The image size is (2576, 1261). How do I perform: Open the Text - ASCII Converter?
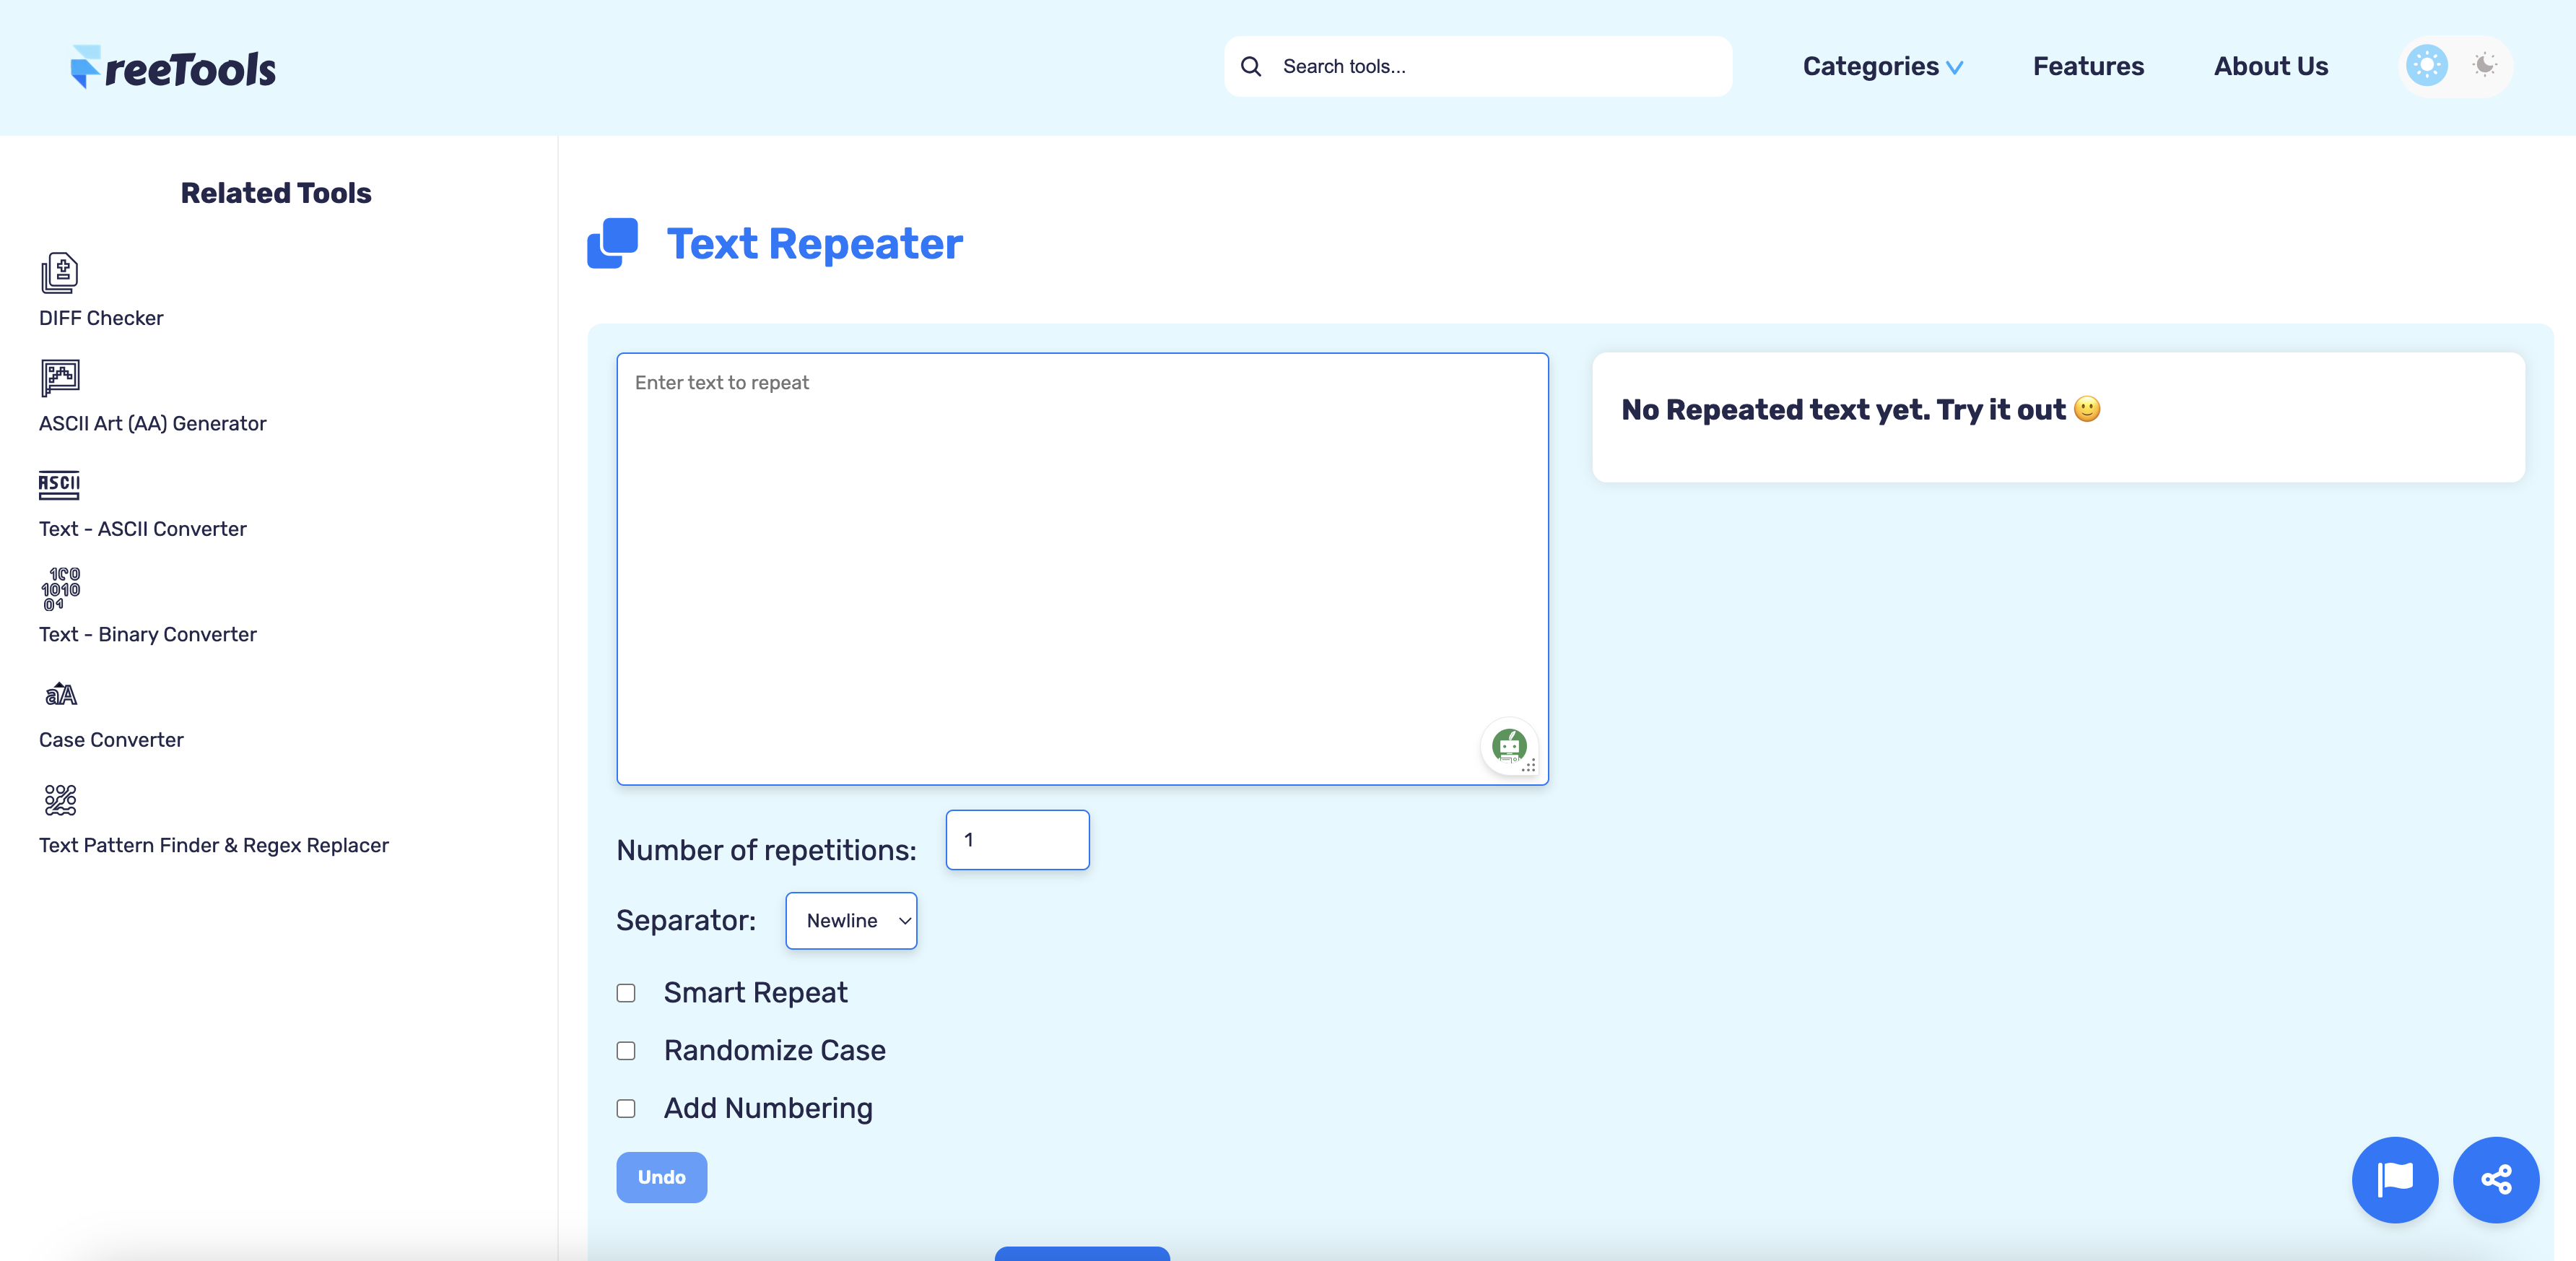click(x=142, y=529)
